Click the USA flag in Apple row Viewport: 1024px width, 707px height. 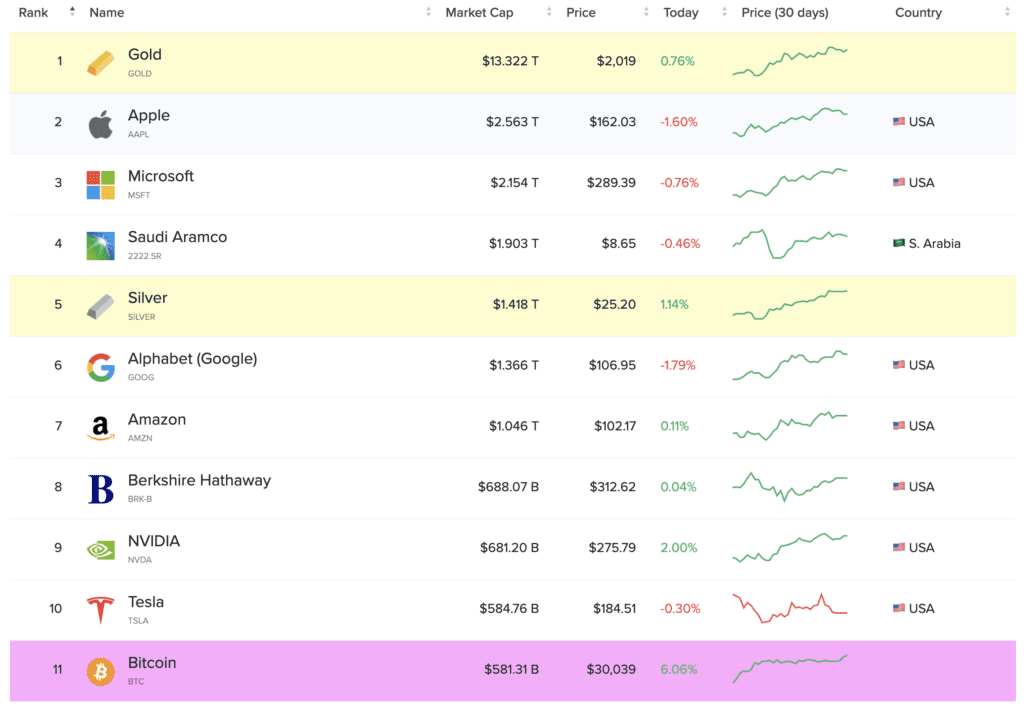899,121
